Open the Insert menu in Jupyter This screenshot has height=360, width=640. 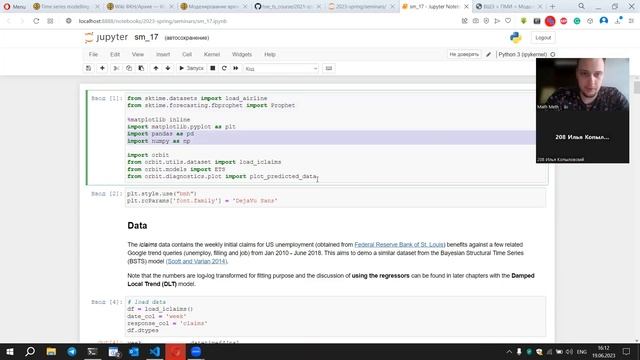tap(163, 54)
